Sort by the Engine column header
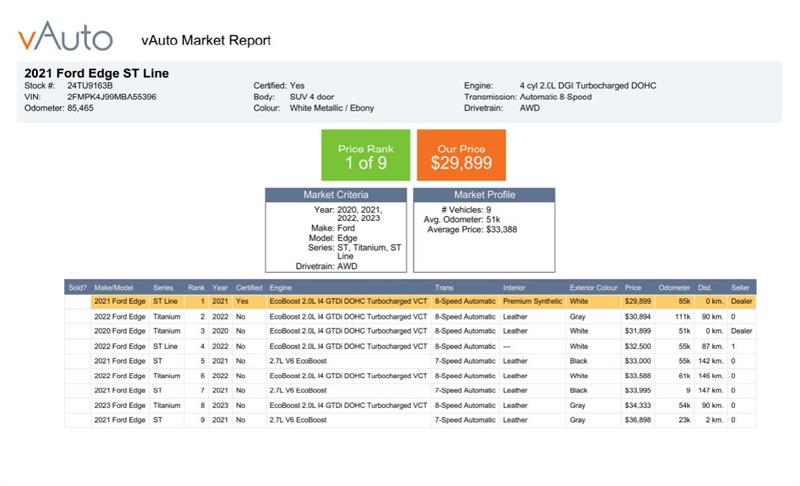Screen dimensions: 800x486 click(281, 288)
